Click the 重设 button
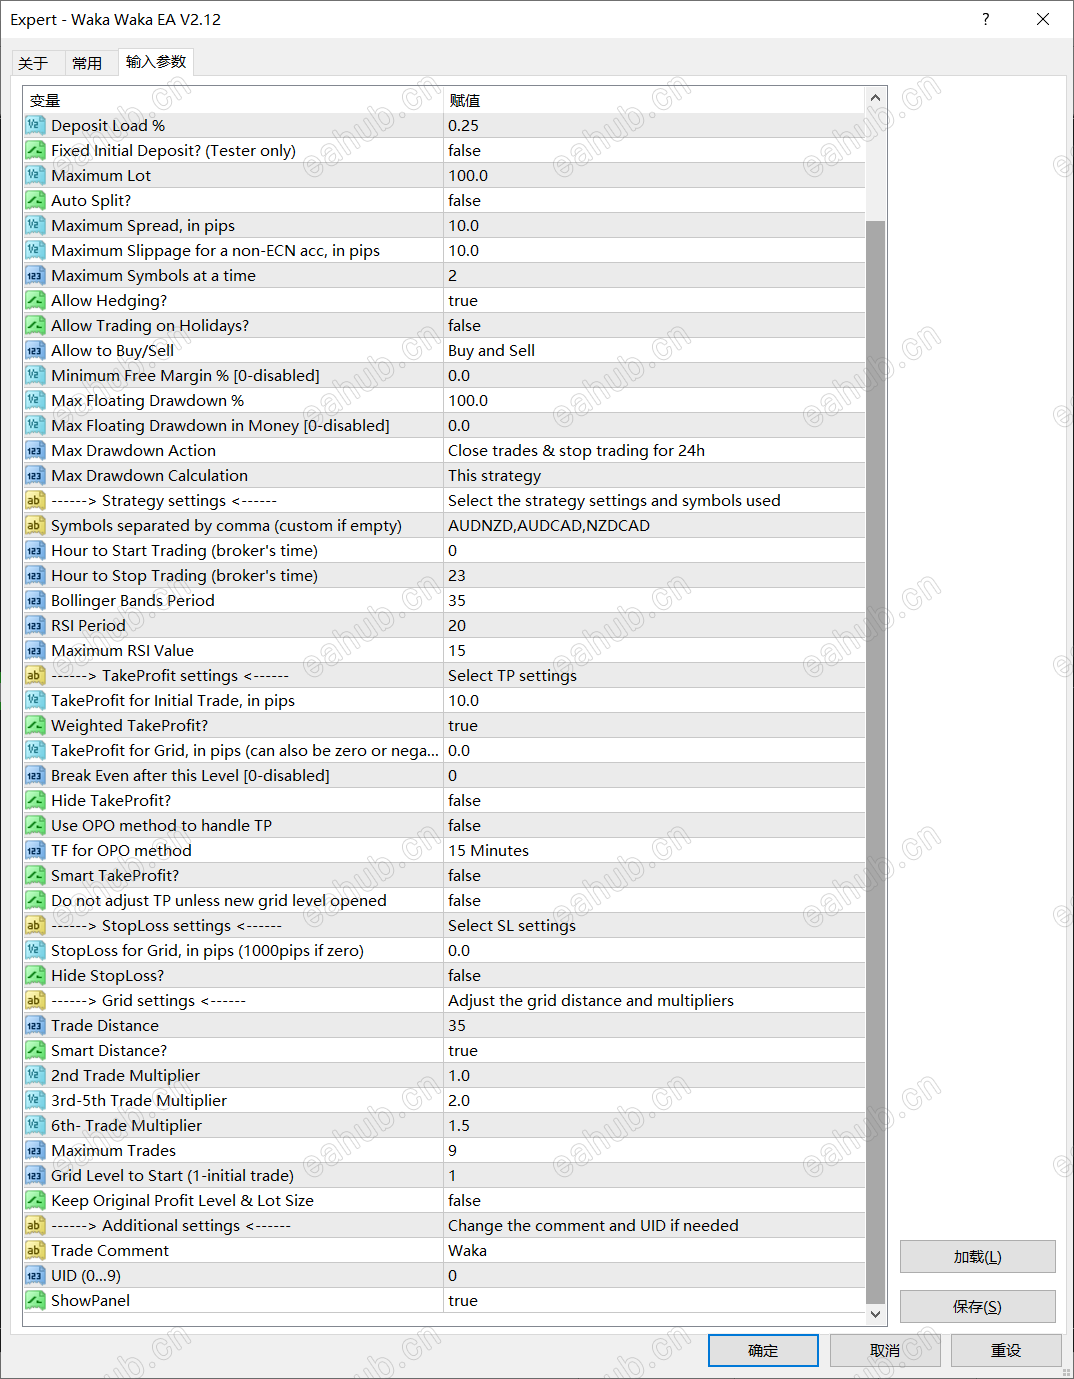1074x1379 pixels. (1006, 1350)
